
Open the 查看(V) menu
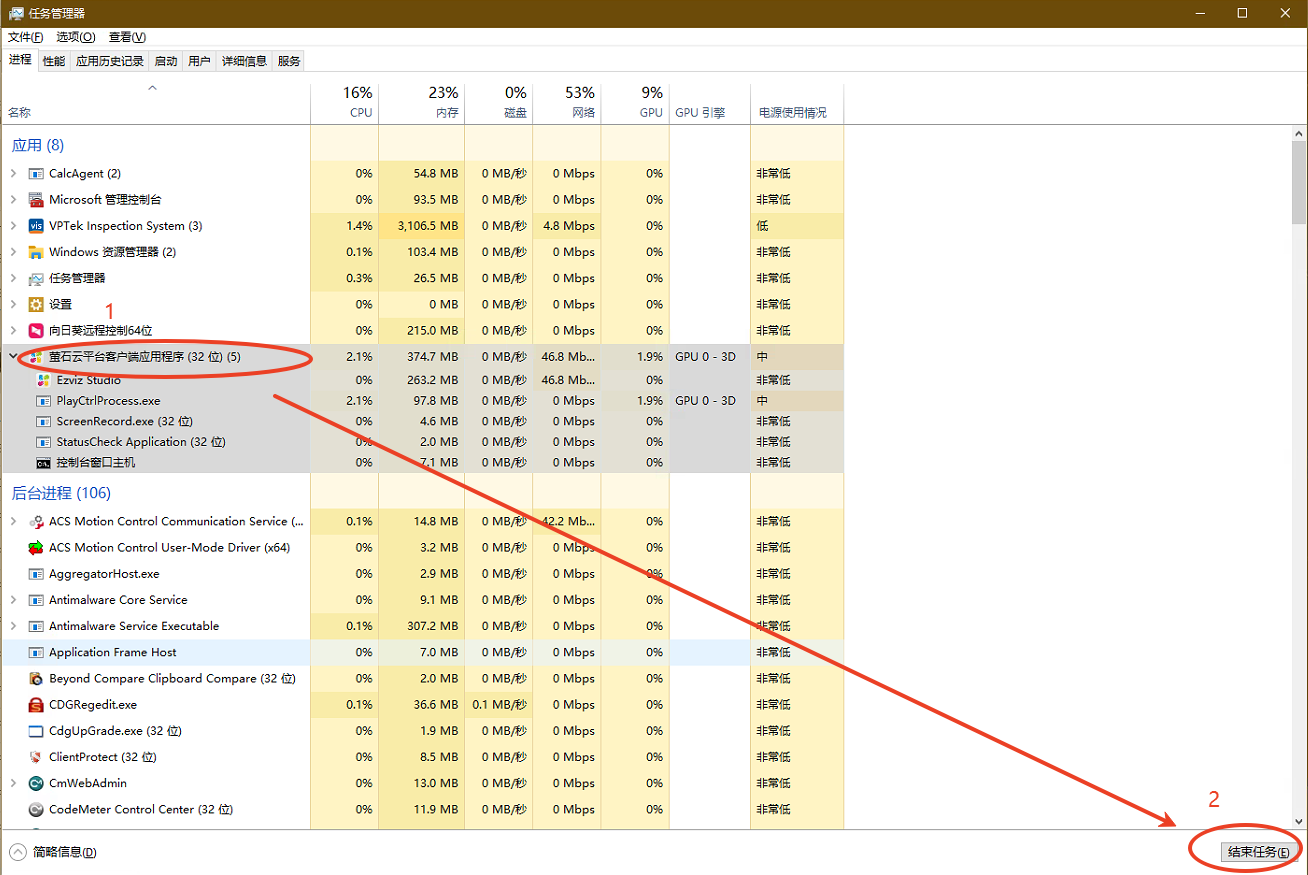[x=127, y=37]
